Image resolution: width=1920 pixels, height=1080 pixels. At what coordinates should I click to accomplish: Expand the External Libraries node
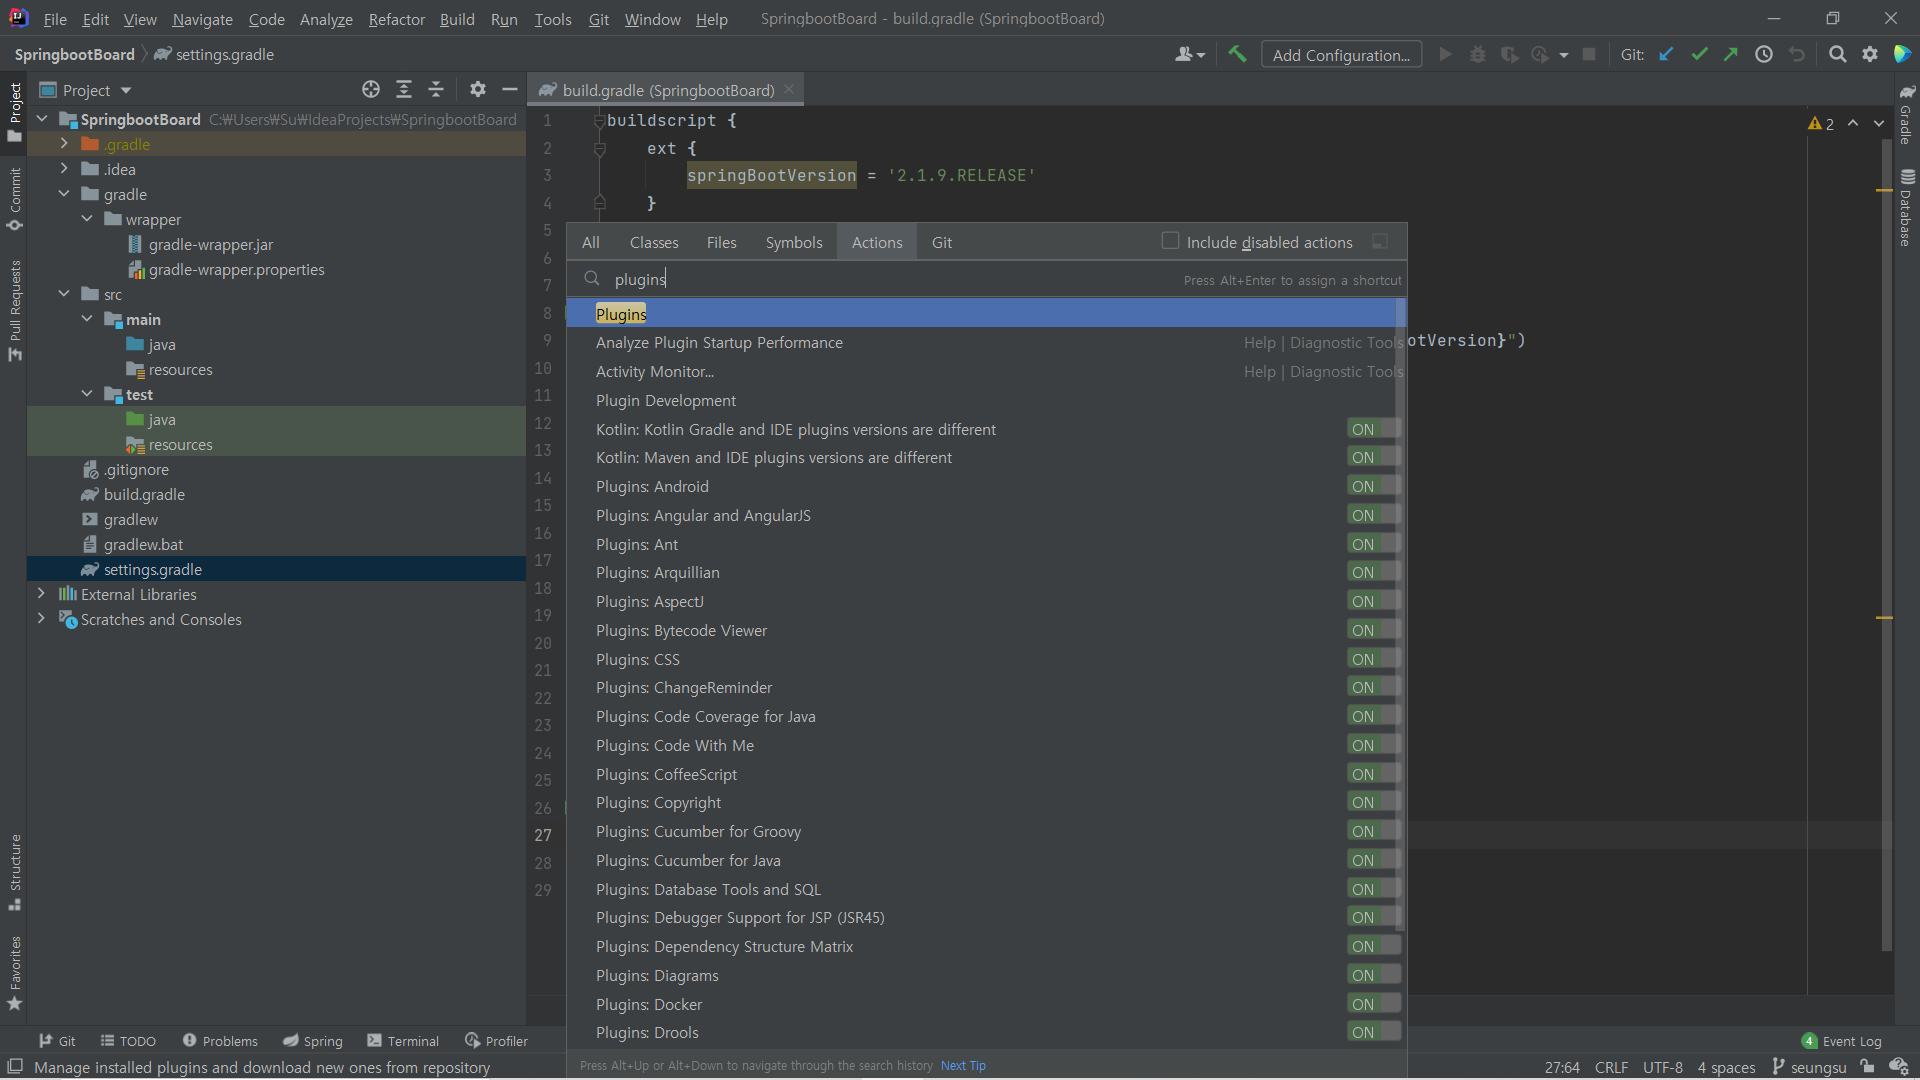pos(41,594)
